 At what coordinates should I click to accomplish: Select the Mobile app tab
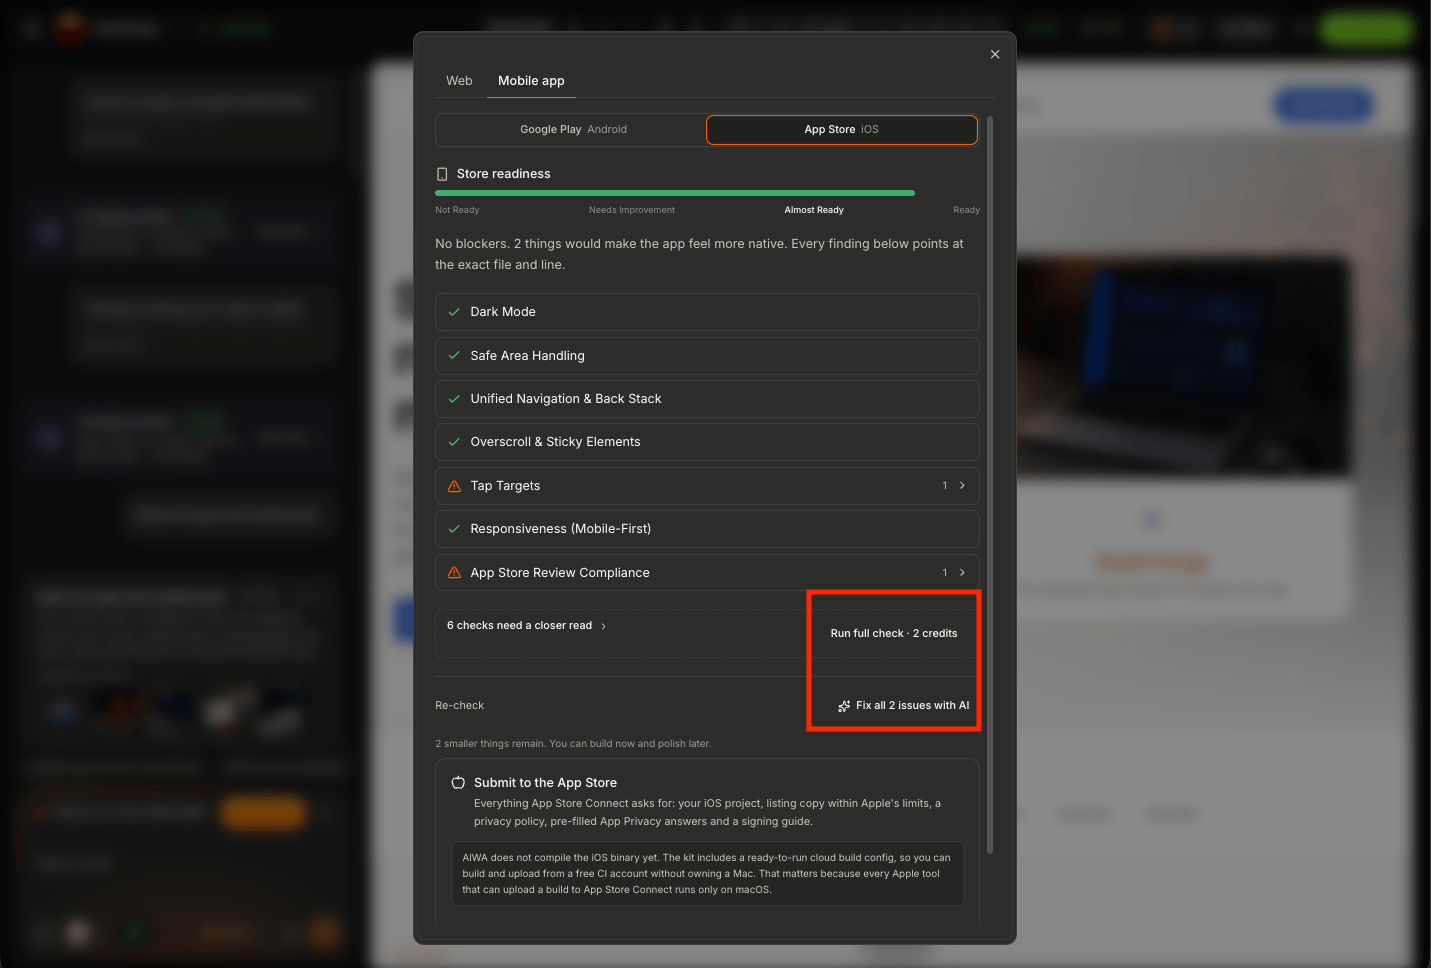coord(531,81)
